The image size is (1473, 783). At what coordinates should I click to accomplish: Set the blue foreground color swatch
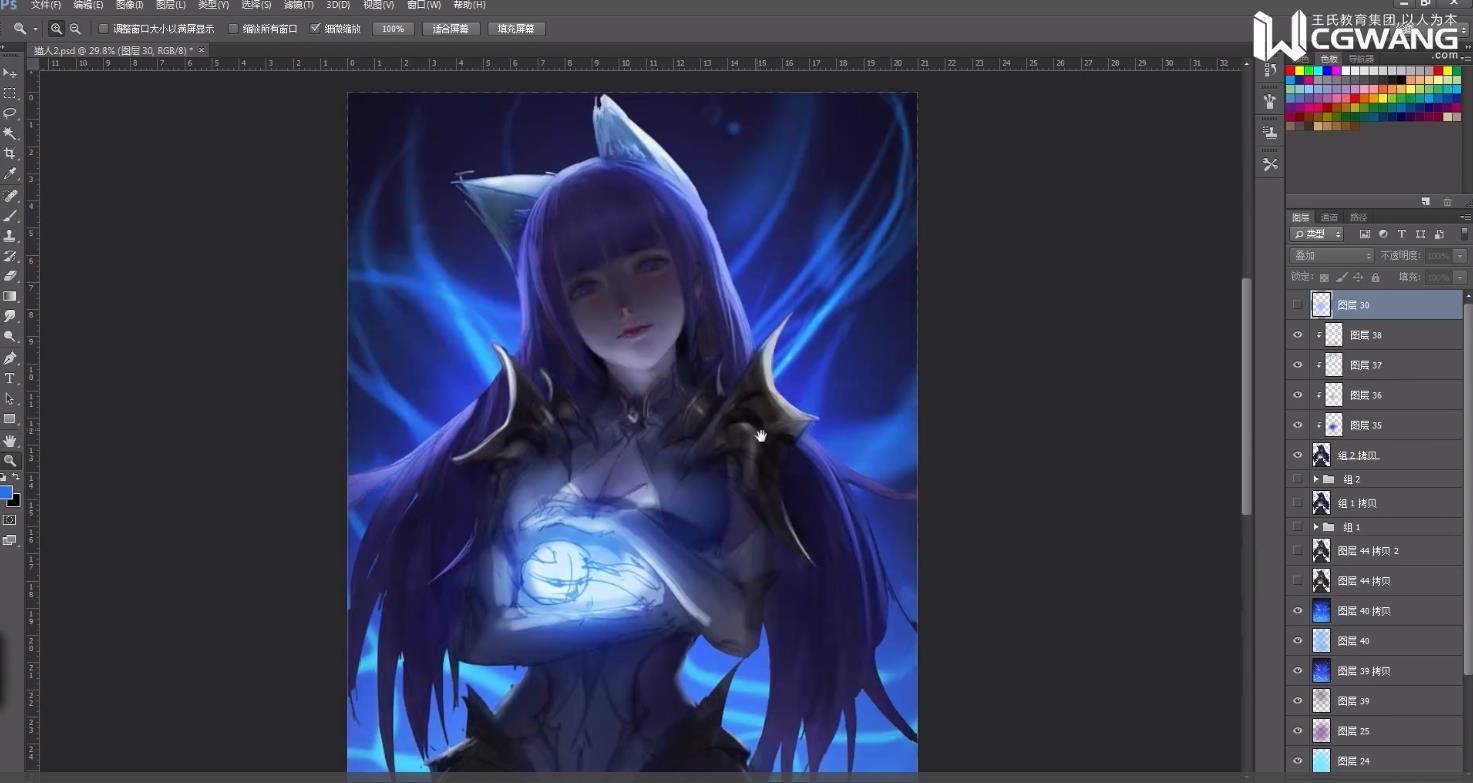(x=6, y=493)
